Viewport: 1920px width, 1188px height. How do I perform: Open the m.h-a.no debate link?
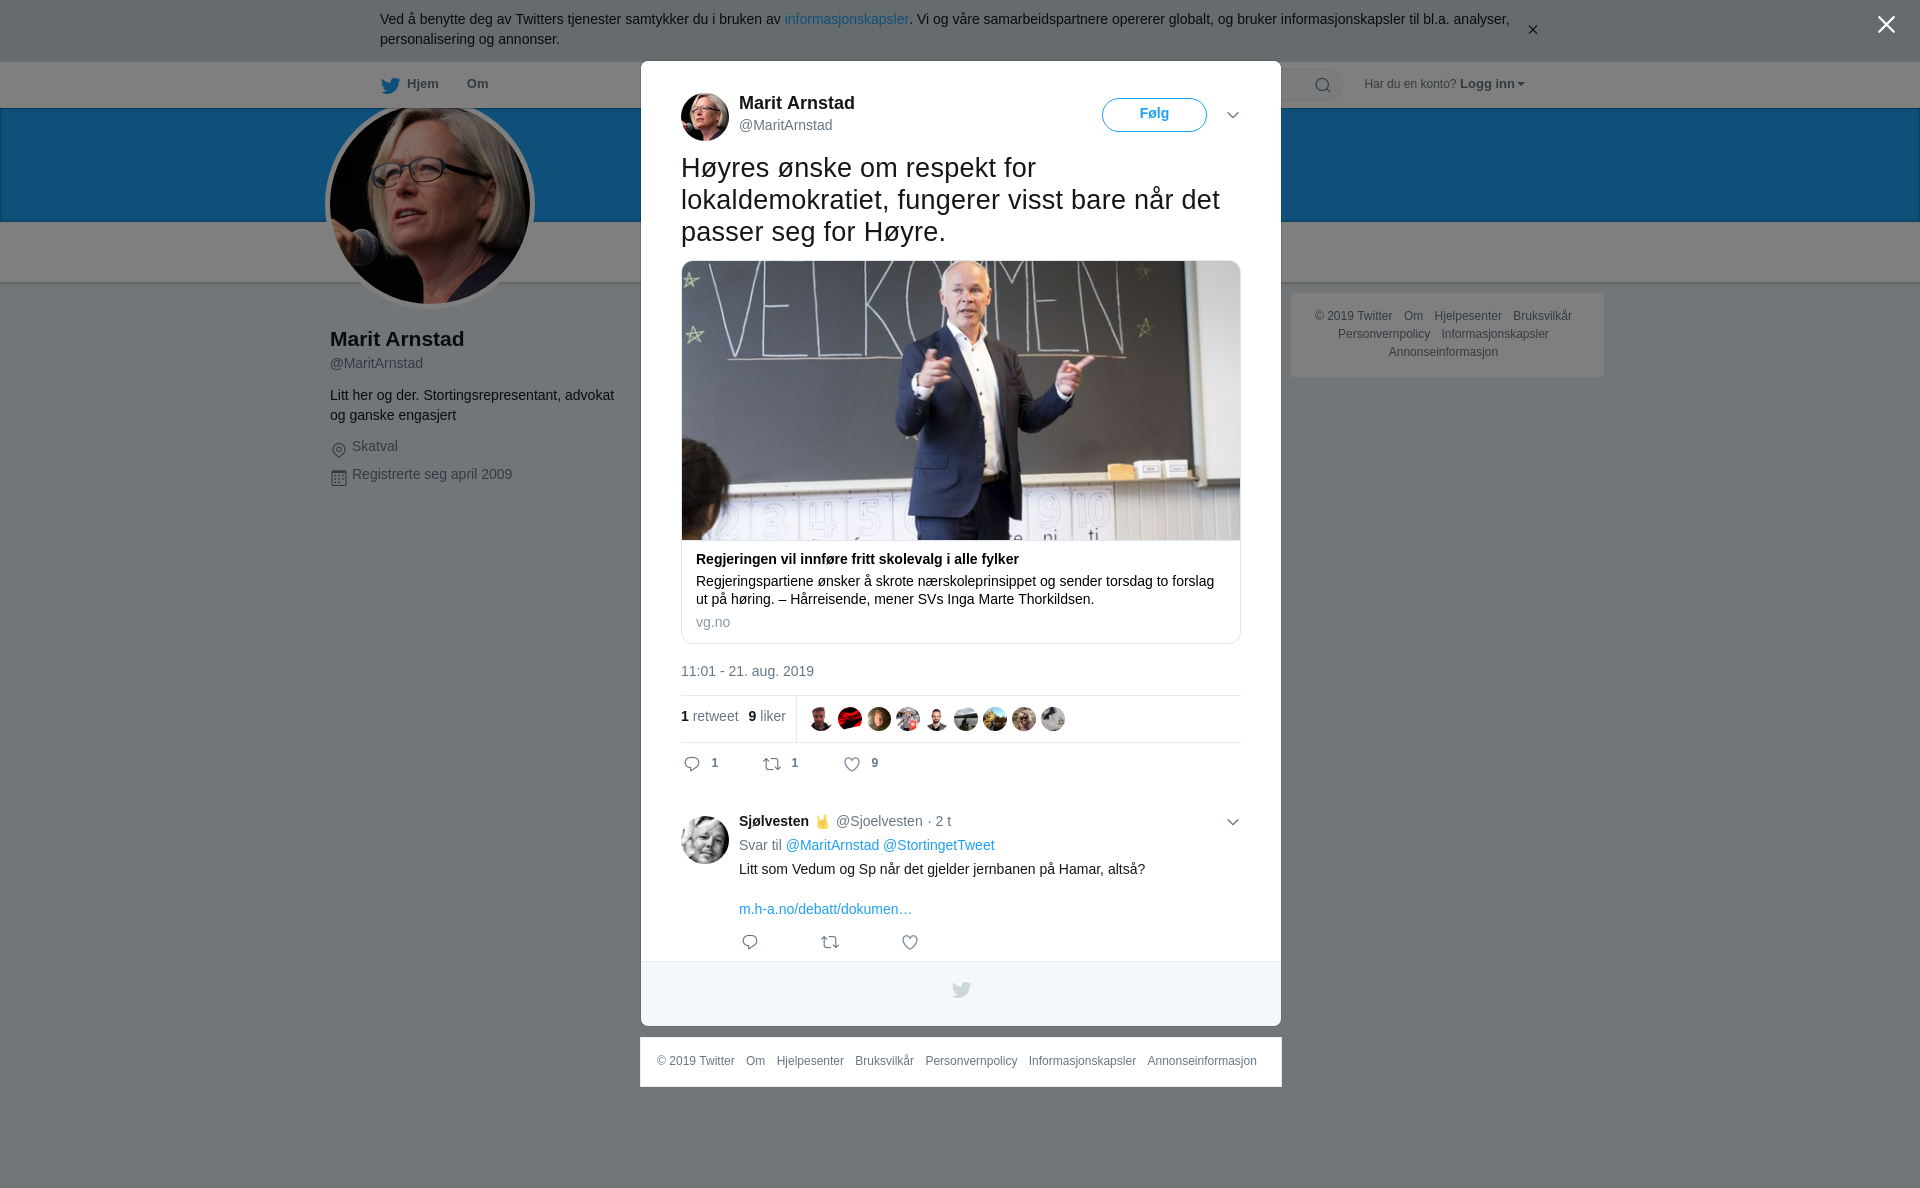[x=825, y=909]
